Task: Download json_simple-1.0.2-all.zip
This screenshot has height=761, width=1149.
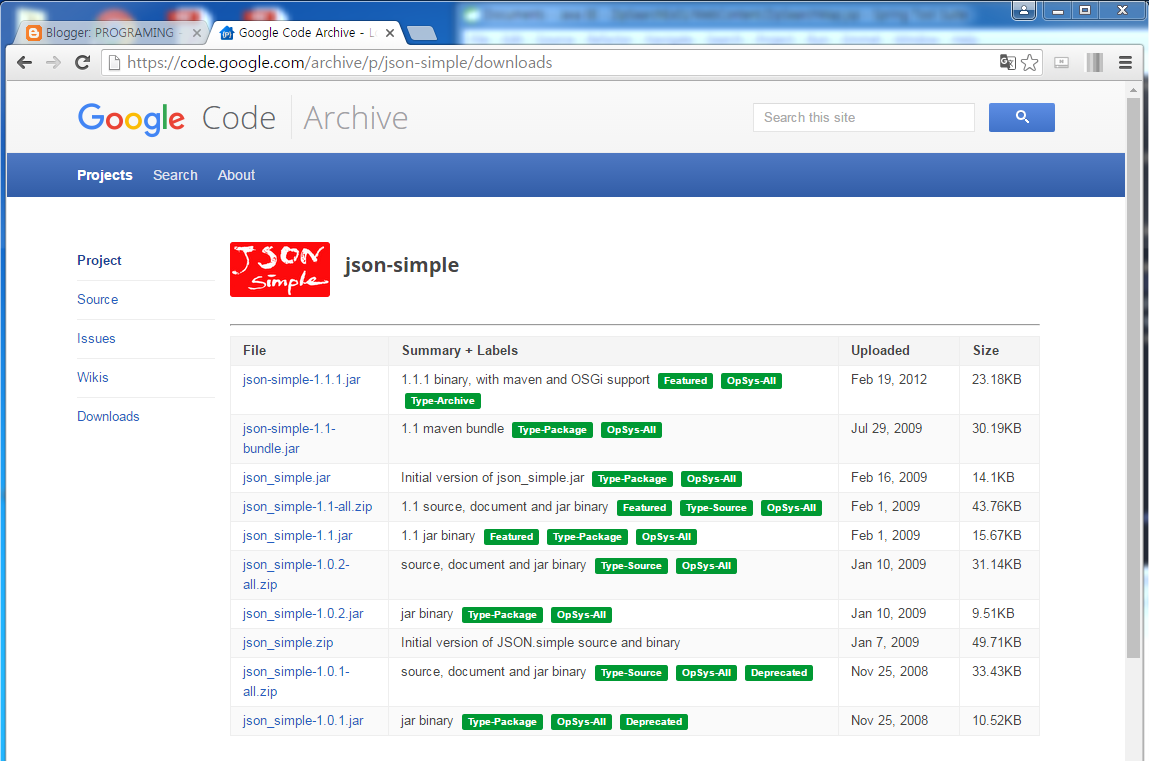Action: [296, 574]
